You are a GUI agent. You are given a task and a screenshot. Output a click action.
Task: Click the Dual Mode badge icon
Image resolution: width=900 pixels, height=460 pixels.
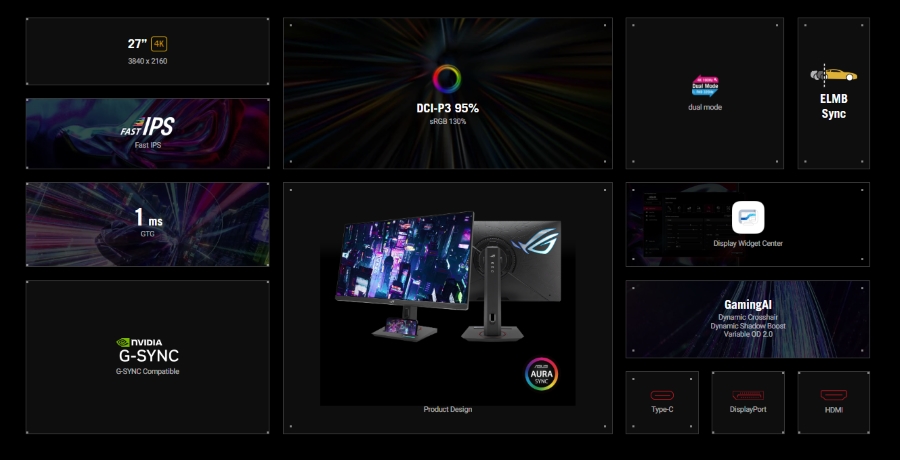(x=705, y=86)
